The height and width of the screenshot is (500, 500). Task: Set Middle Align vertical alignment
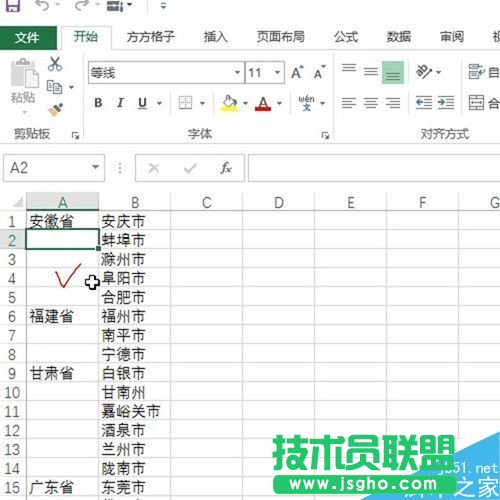point(371,71)
